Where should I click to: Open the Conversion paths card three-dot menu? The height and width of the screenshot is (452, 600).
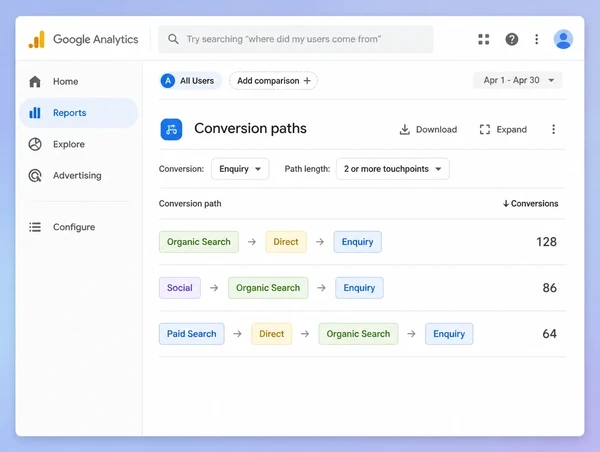pyautogui.click(x=553, y=129)
